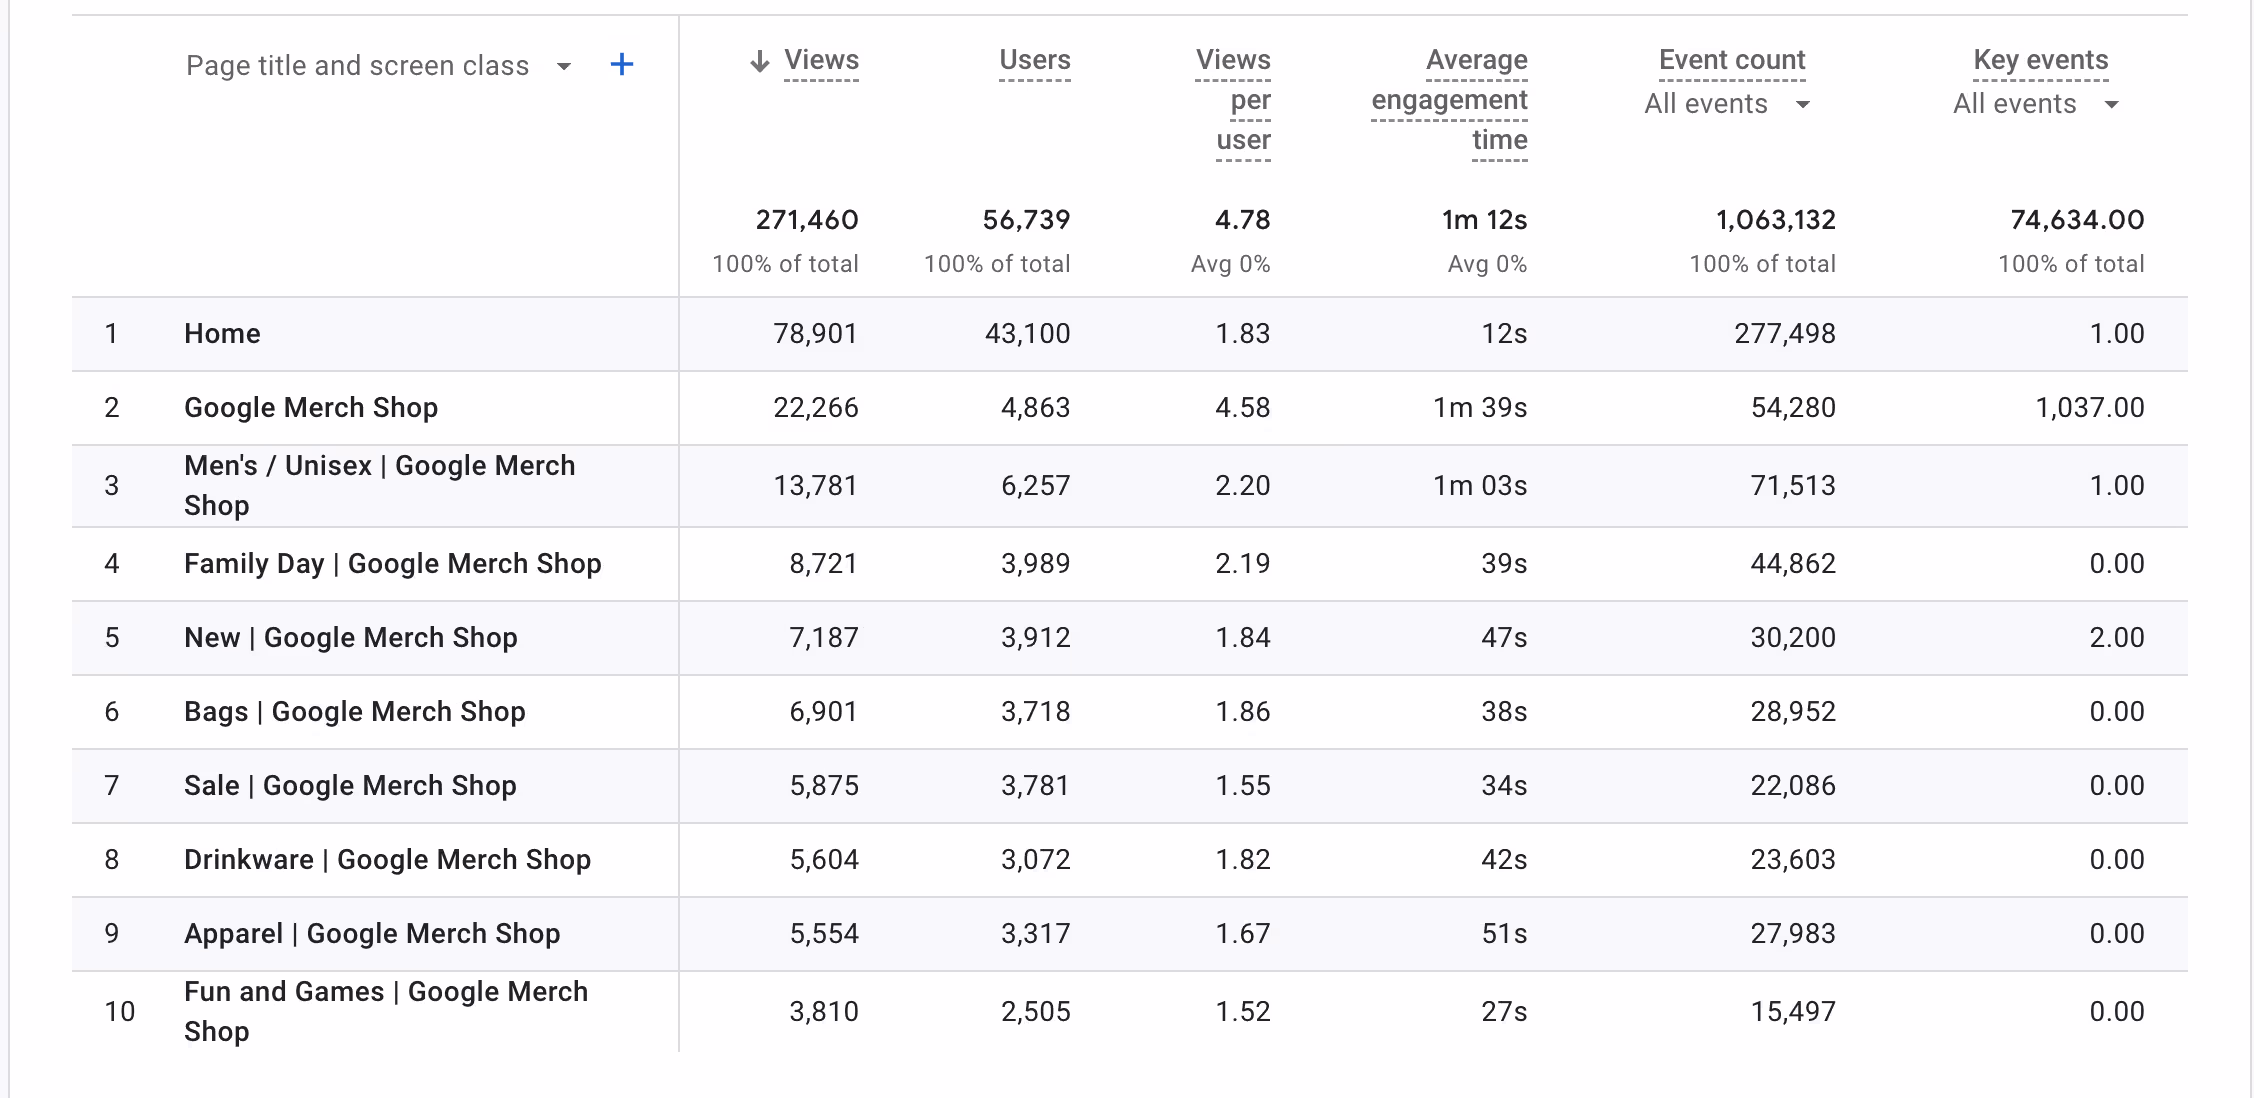Click Drinkware engagement time 42s

click(1504, 860)
